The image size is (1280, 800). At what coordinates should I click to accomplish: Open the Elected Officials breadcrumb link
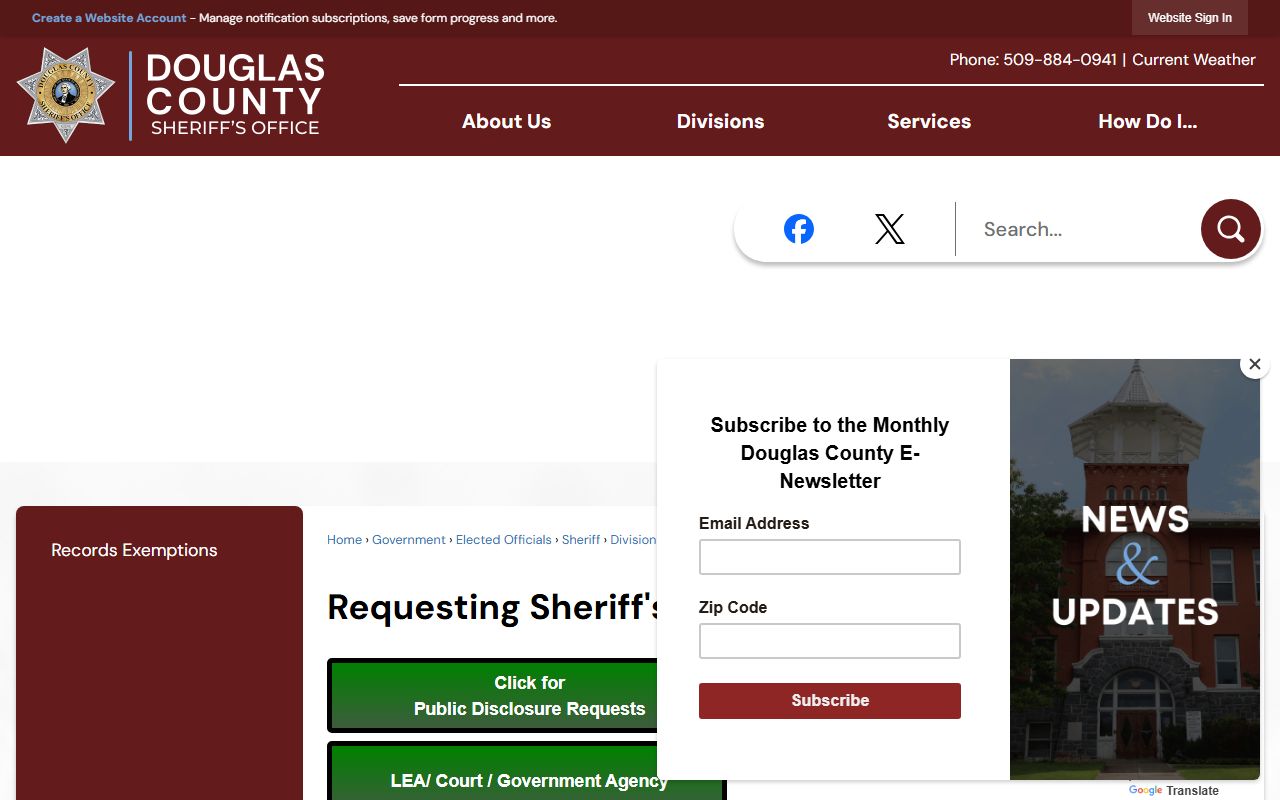click(504, 540)
